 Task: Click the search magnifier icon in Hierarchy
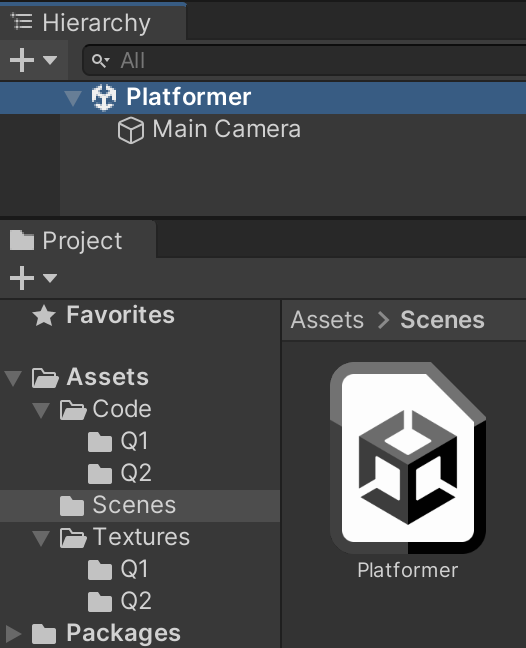click(100, 61)
